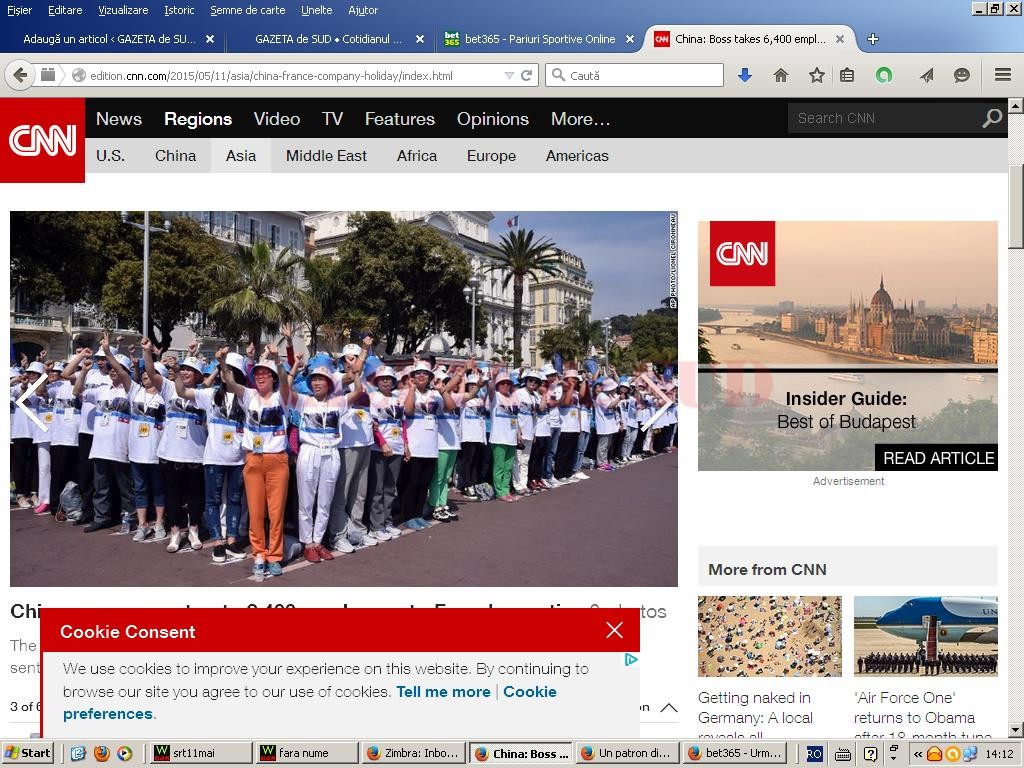
Task: Click into the Search CNN field
Action: [885, 118]
